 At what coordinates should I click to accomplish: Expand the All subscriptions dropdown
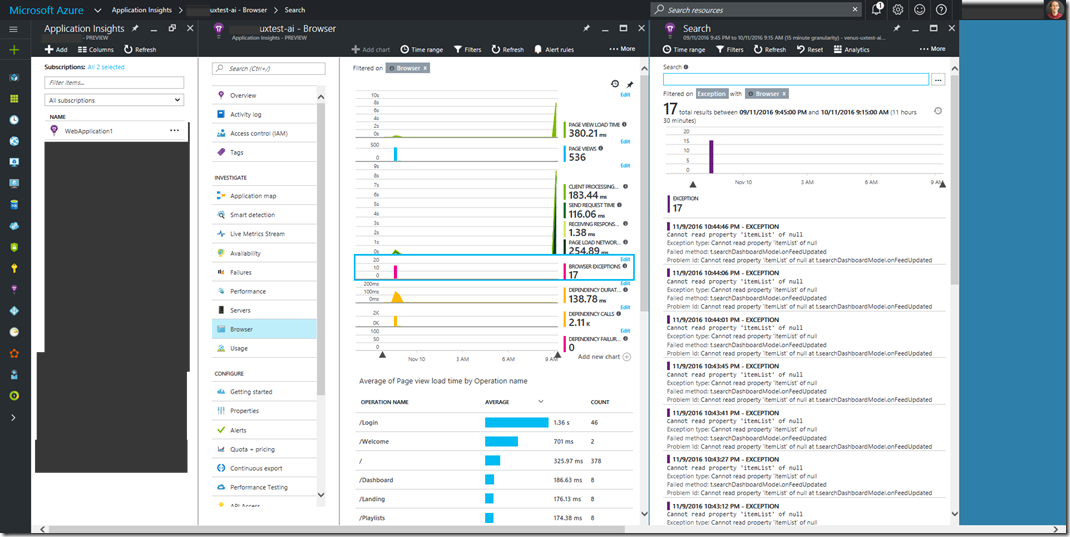[114, 100]
